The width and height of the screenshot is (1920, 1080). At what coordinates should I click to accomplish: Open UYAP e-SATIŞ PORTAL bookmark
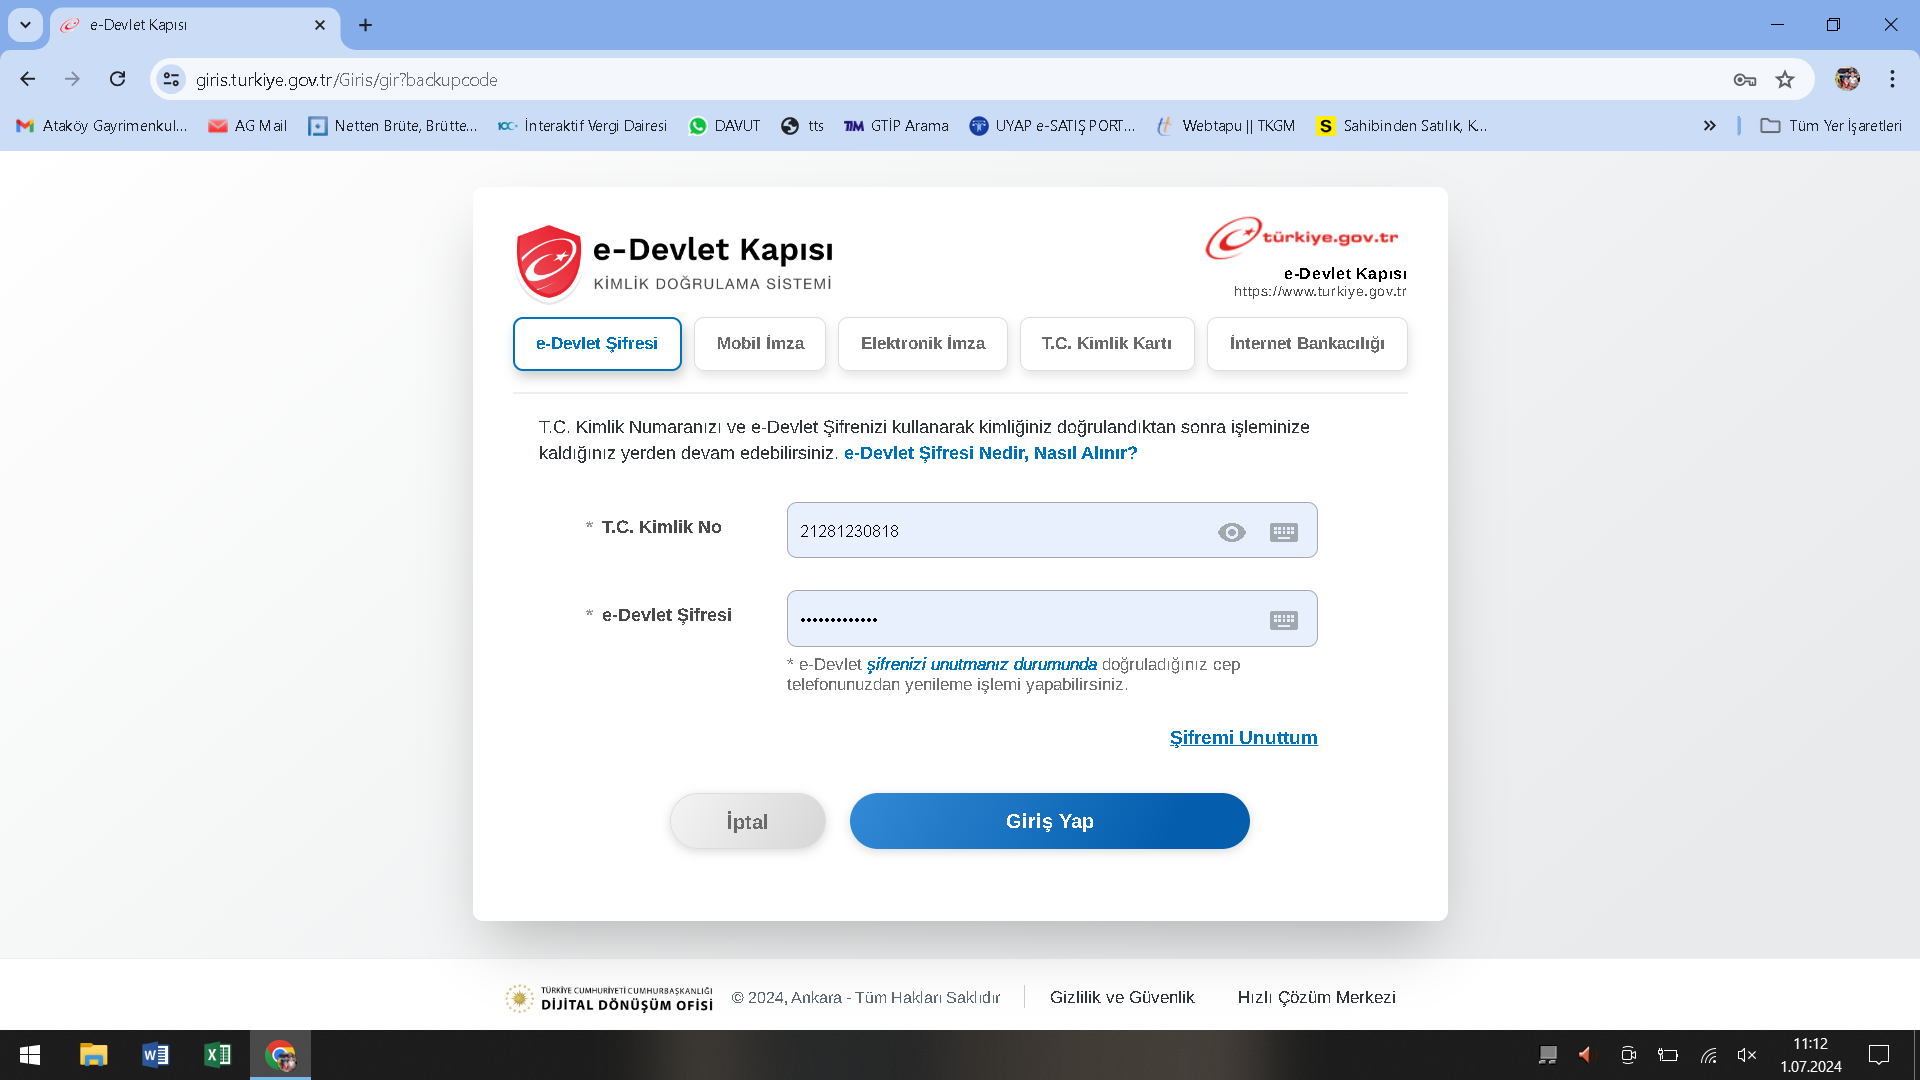coord(1052,126)
